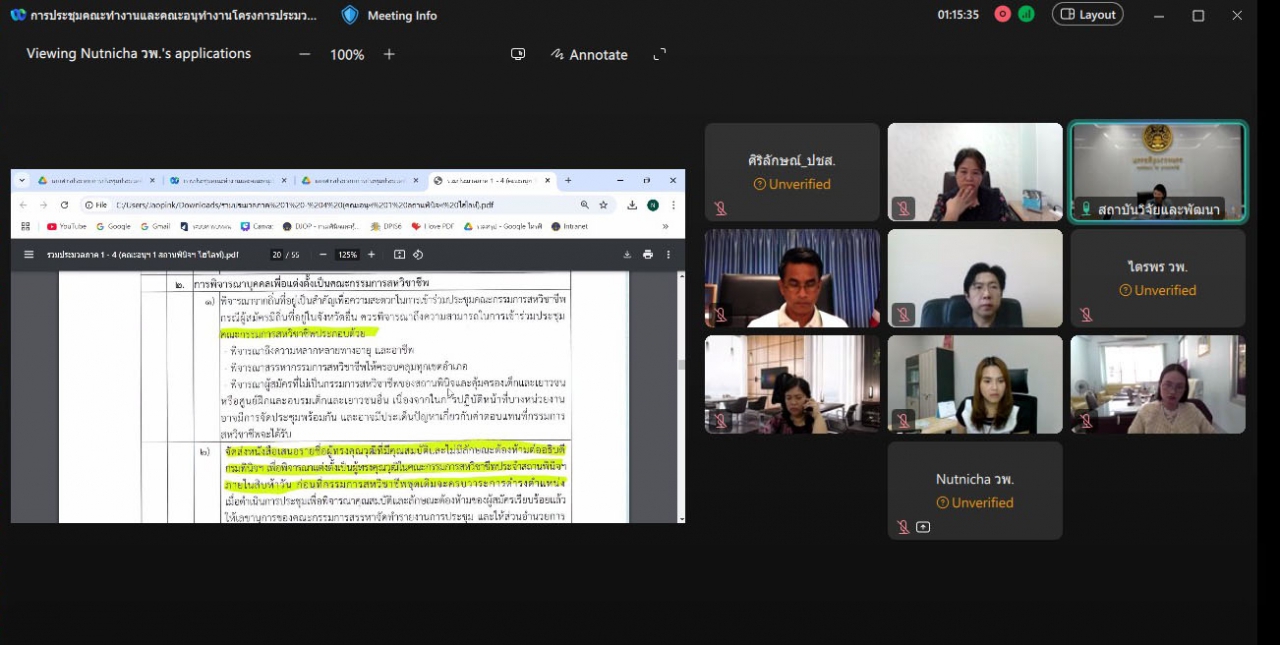This screenshot has width=1280, height=645.
Task: Open the Intranet bookmark
Action: 570,226
